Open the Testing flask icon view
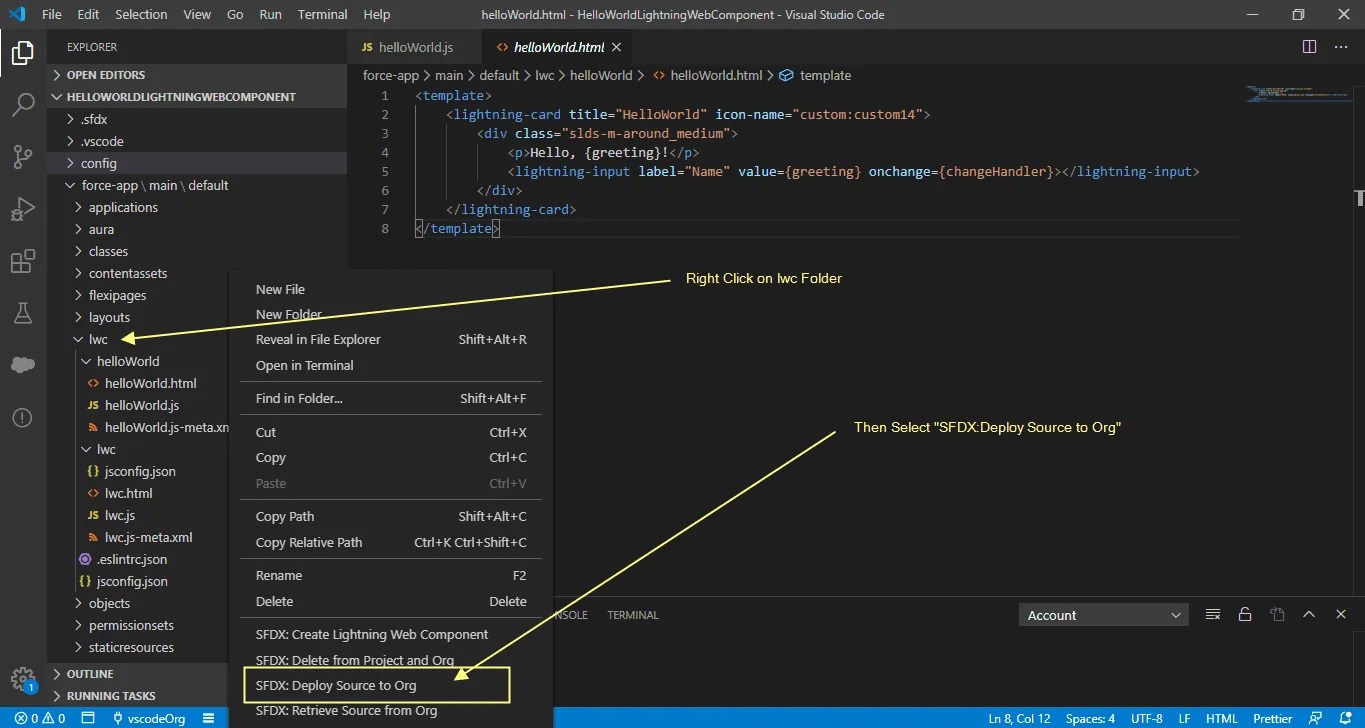1365x728 pixels. point(24,313)
